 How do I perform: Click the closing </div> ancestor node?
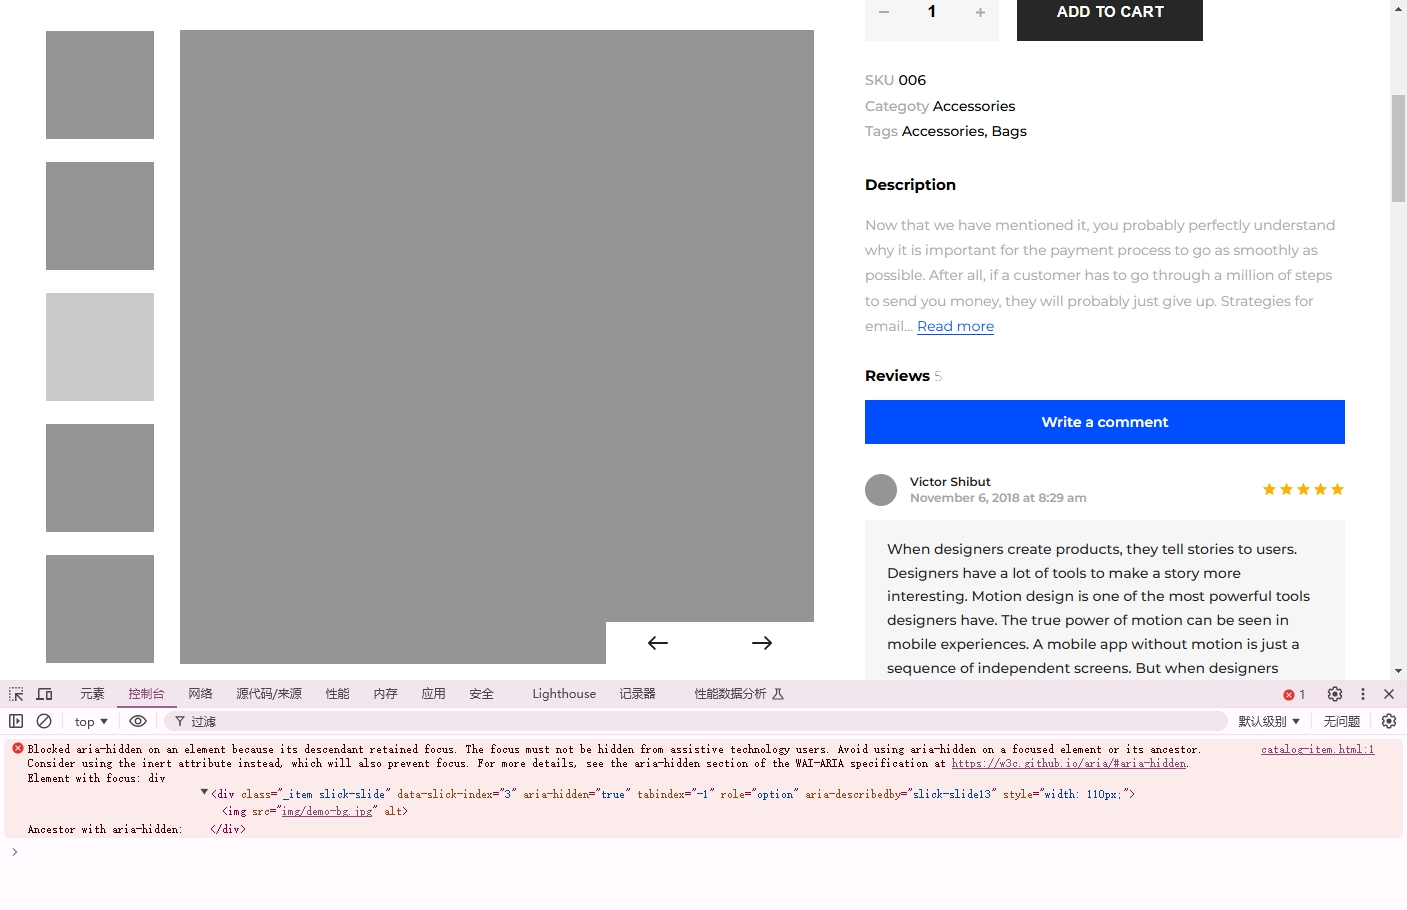228,829
